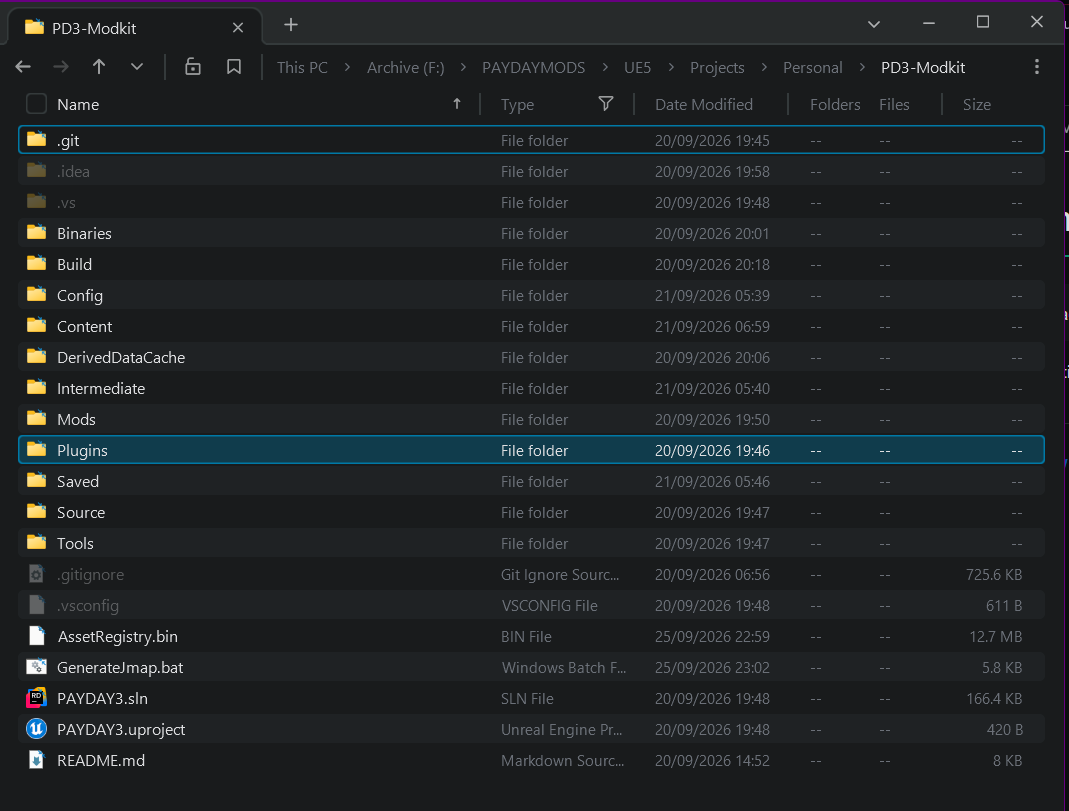1069x811 pixels.
Task: Sort by the Name column header
Action: tap(78, 104)
